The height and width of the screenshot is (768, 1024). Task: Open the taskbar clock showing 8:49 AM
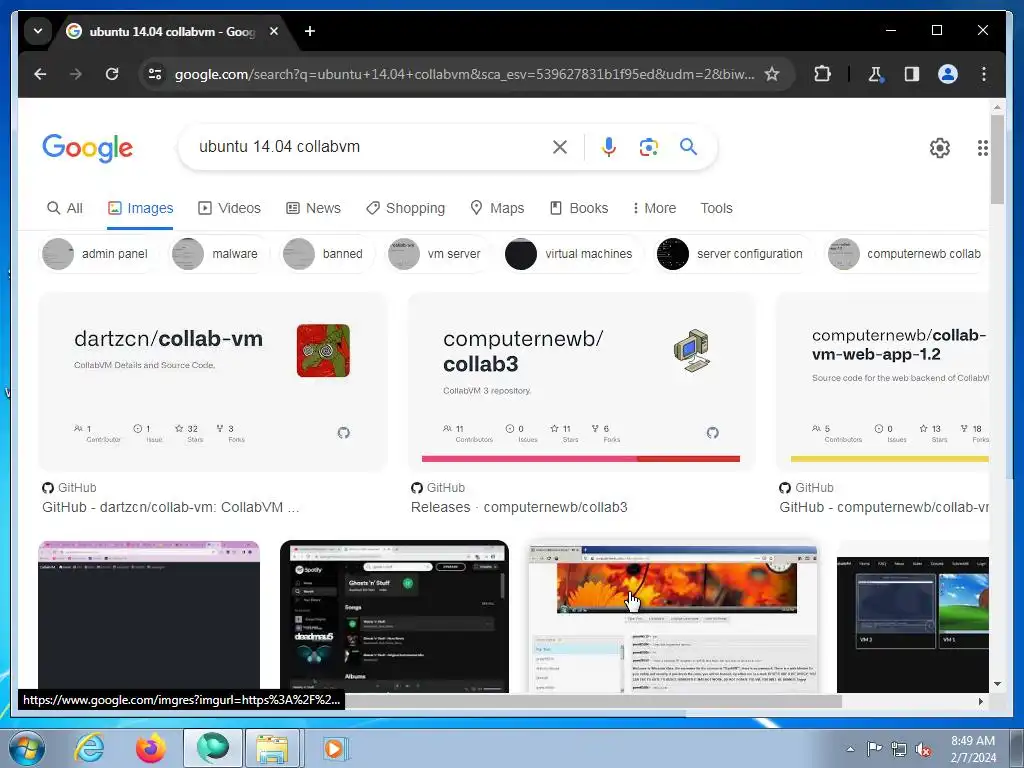(x=973, y=749)
